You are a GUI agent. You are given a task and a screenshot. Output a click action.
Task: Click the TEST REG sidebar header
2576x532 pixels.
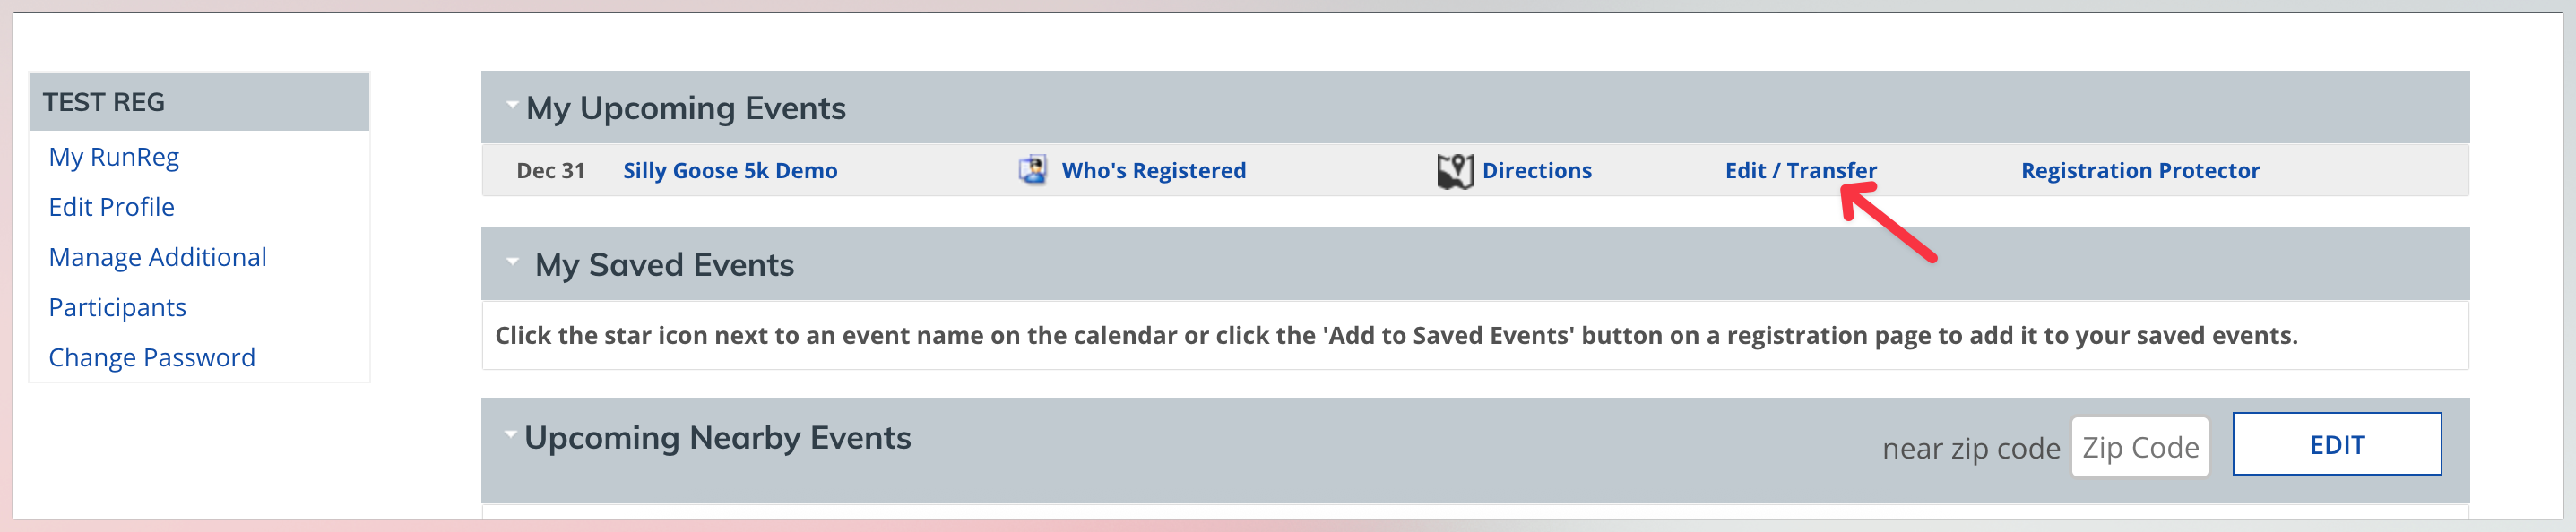click(199, 102)
